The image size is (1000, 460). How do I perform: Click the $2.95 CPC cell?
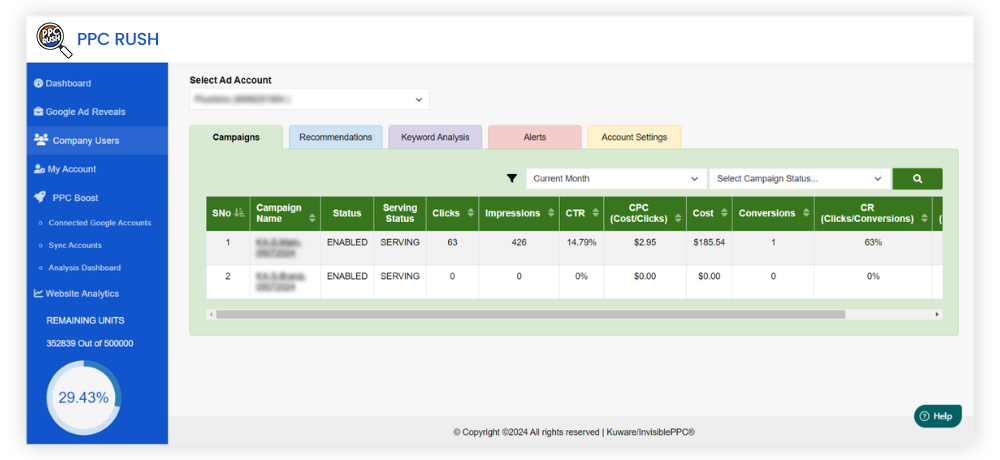(645, 243)
